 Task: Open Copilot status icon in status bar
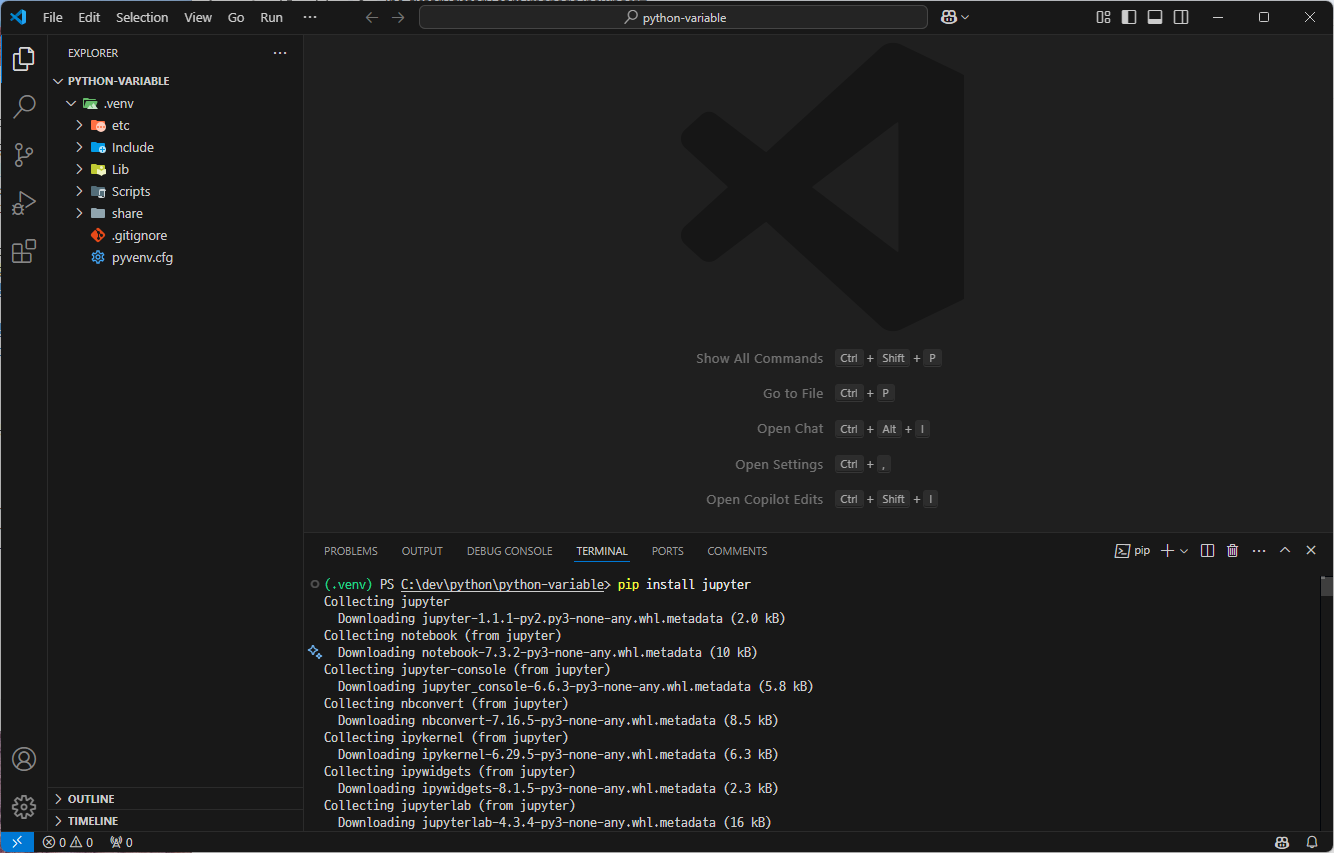tap(1282, 842)
